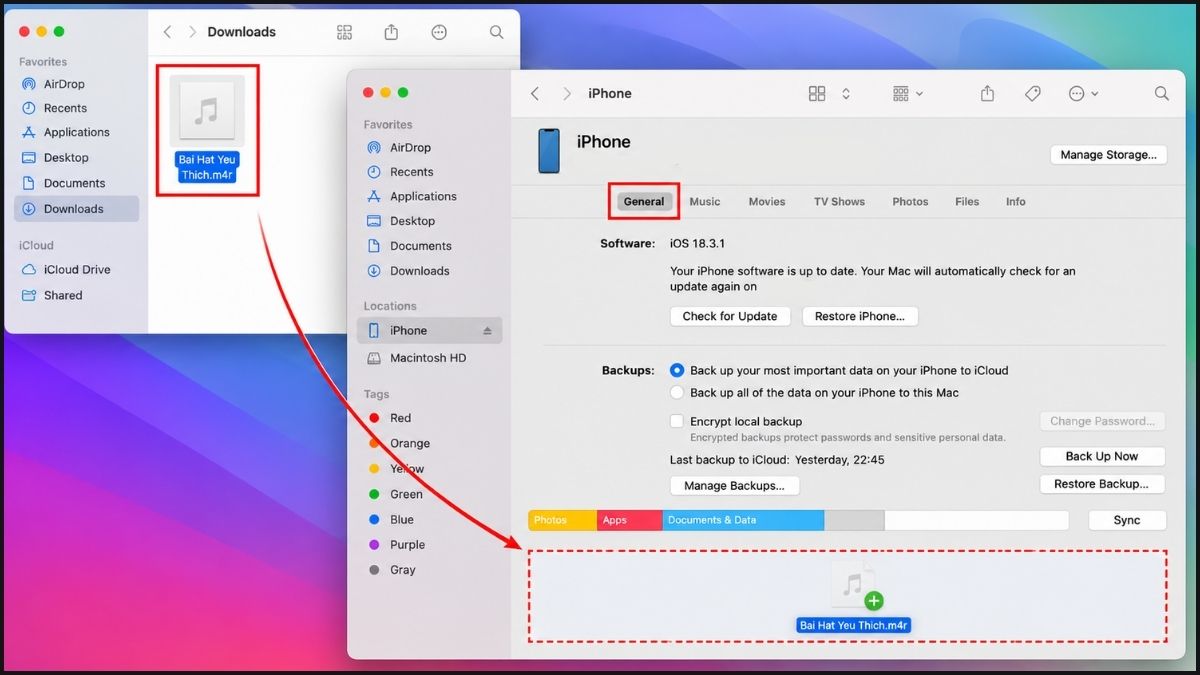This screenshot has height=675, width=1200.
Task: Open iCloud Drive in Downloads window sidebar
Action: tap(76, 270)
